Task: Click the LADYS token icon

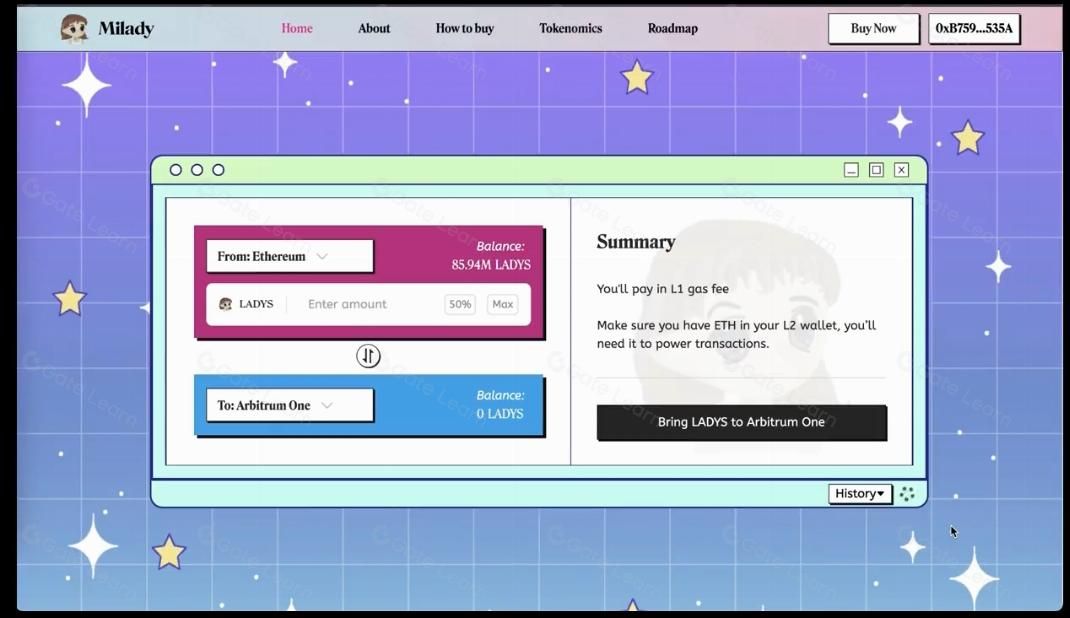Action: (x=225, y=304)
